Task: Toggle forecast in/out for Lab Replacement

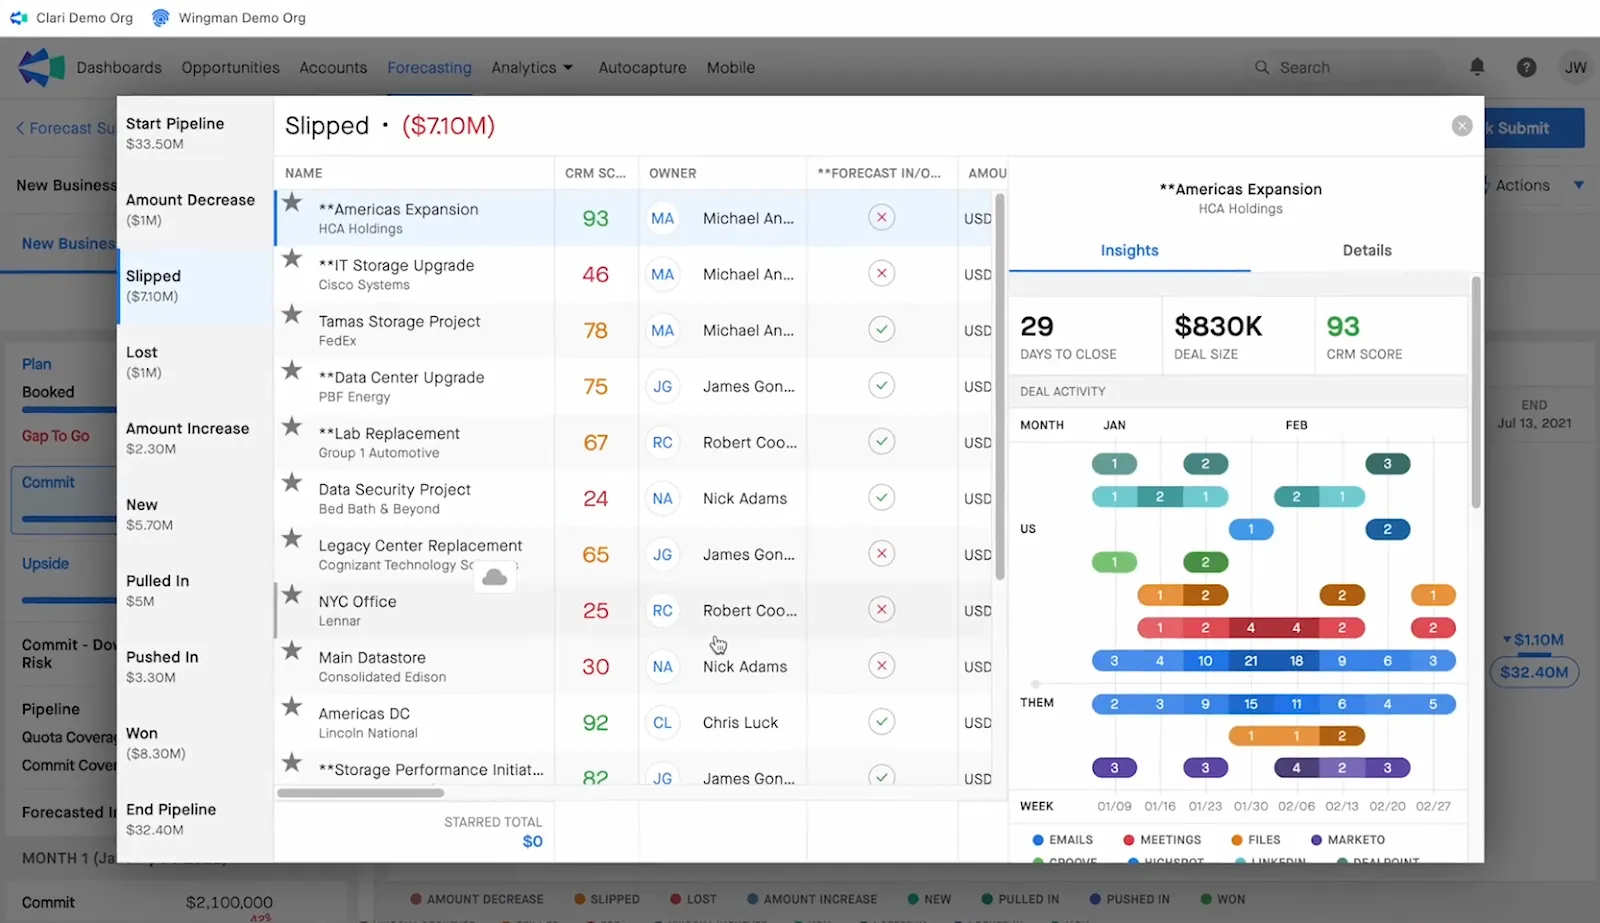Action: 881,441
